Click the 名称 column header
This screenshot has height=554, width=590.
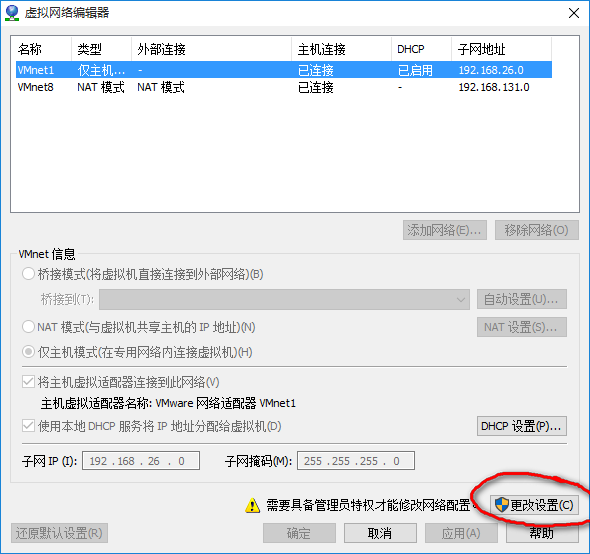pyautogui.click(x=44, y=49)
